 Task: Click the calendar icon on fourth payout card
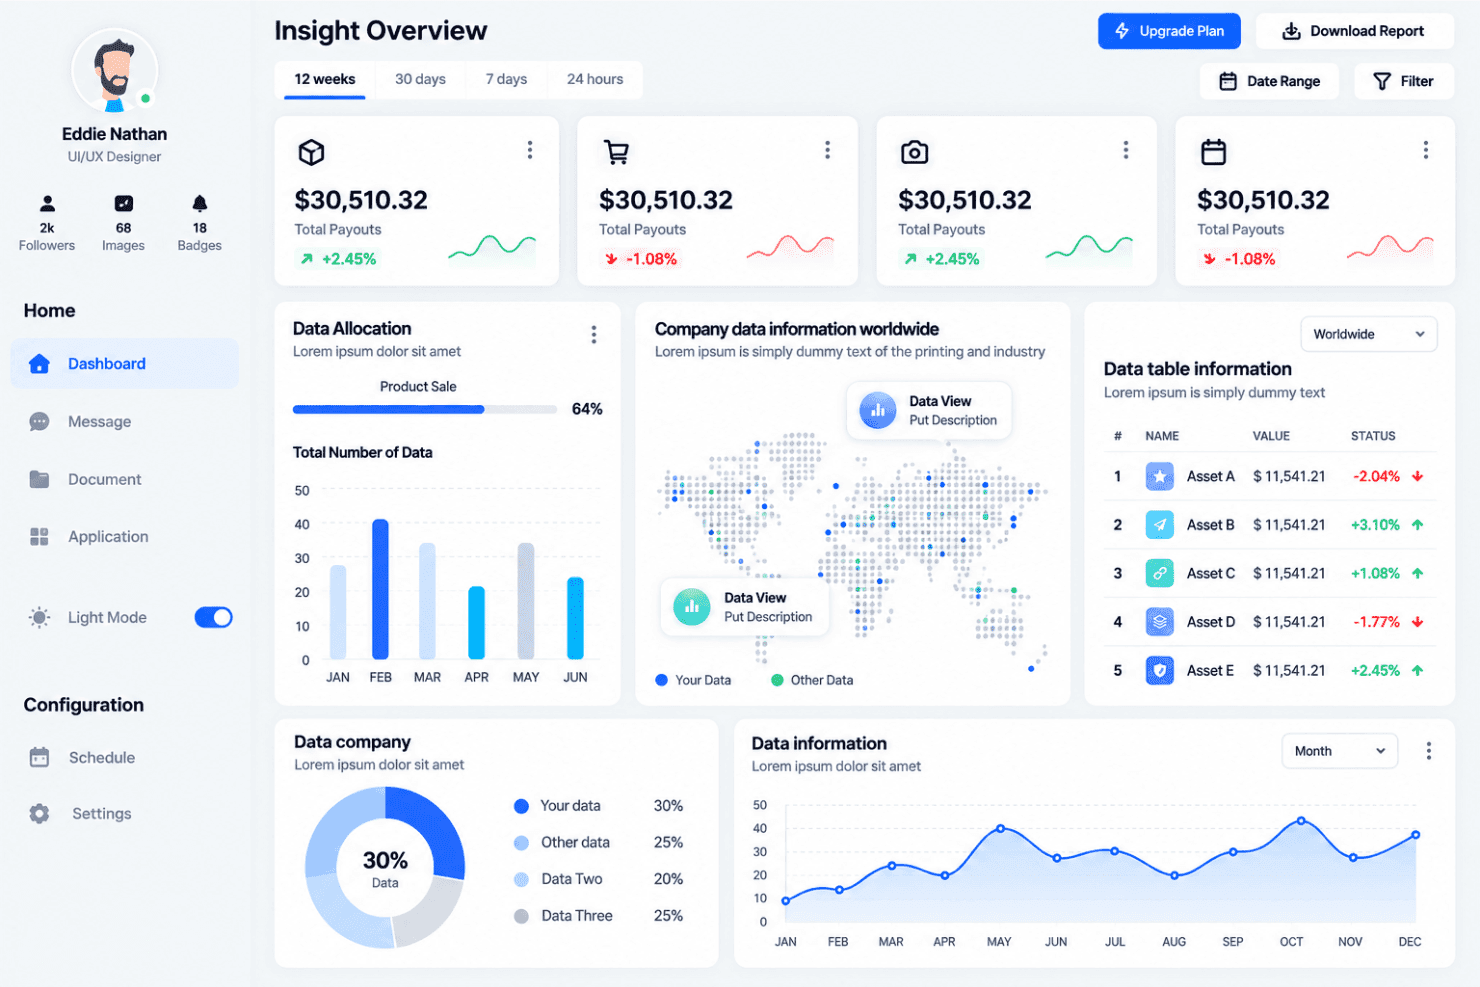(1213, 152)
